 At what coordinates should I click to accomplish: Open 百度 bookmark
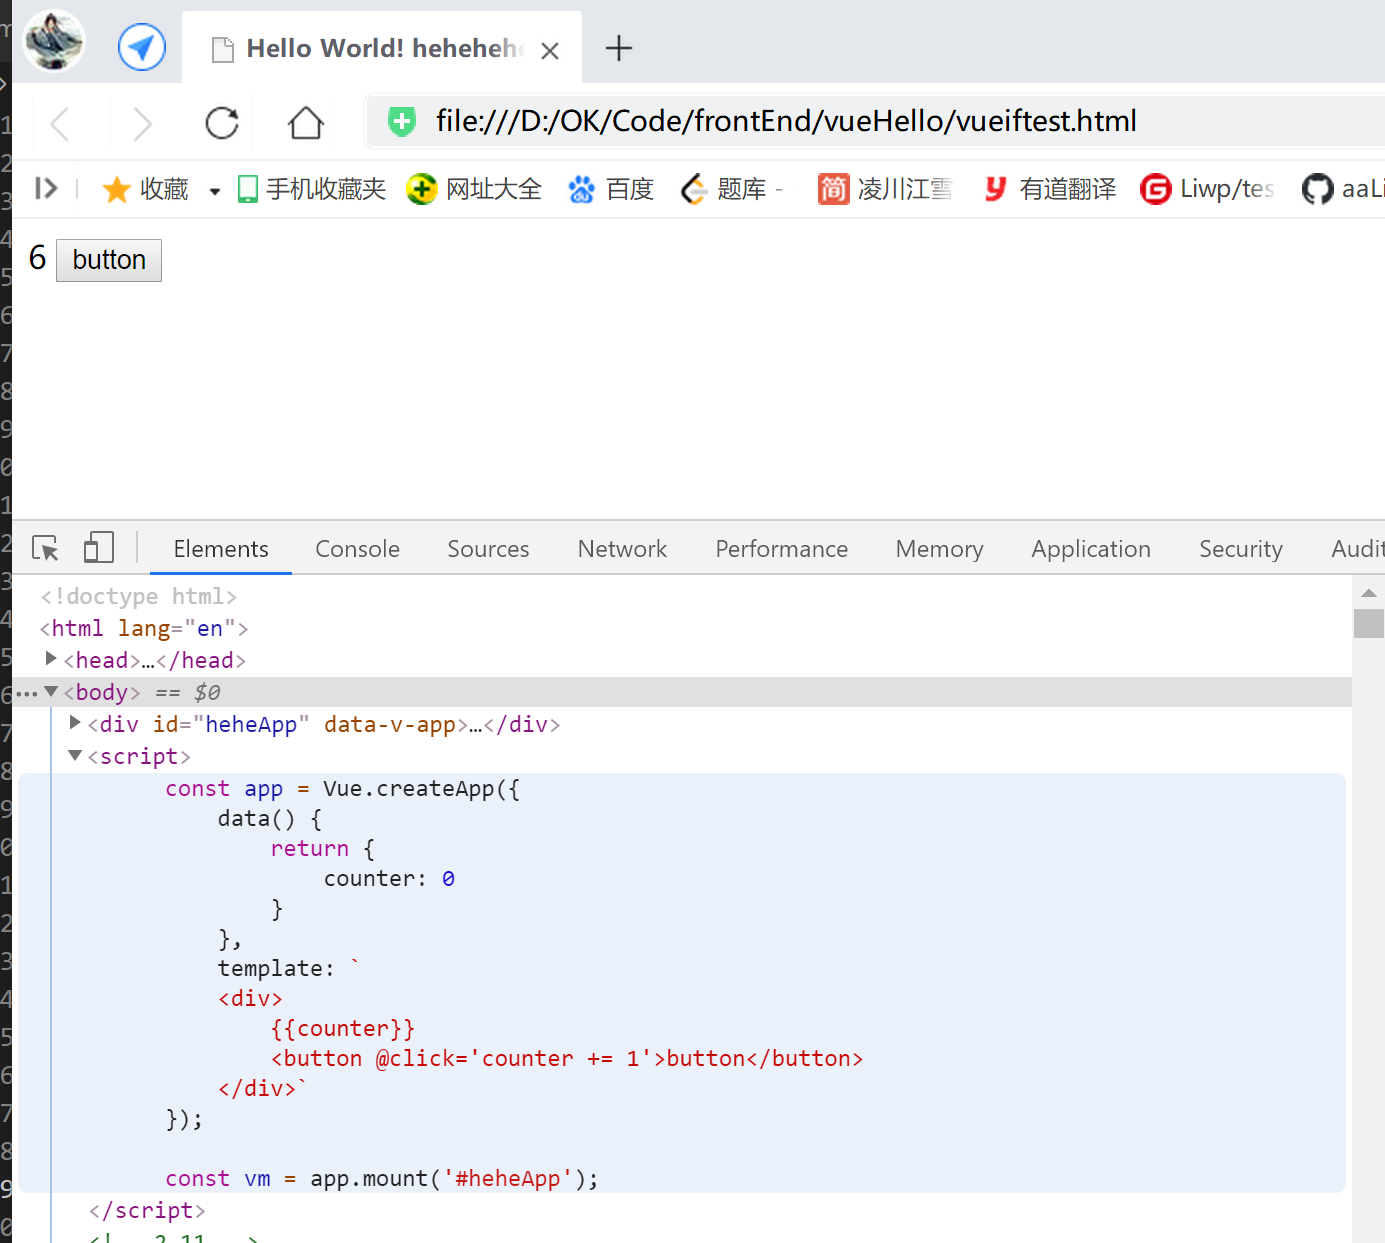tap(610, 189)
